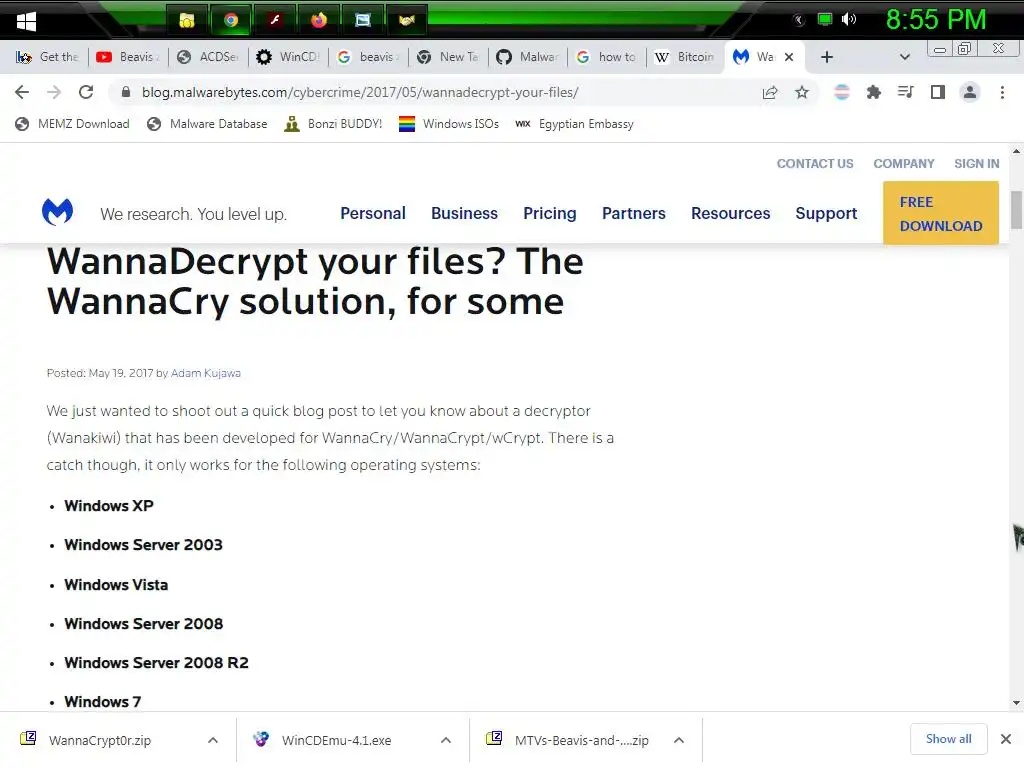Open the author link Adam Kujawa
This screenshot has height=768, width=1024.
click(x=206, y=374)
